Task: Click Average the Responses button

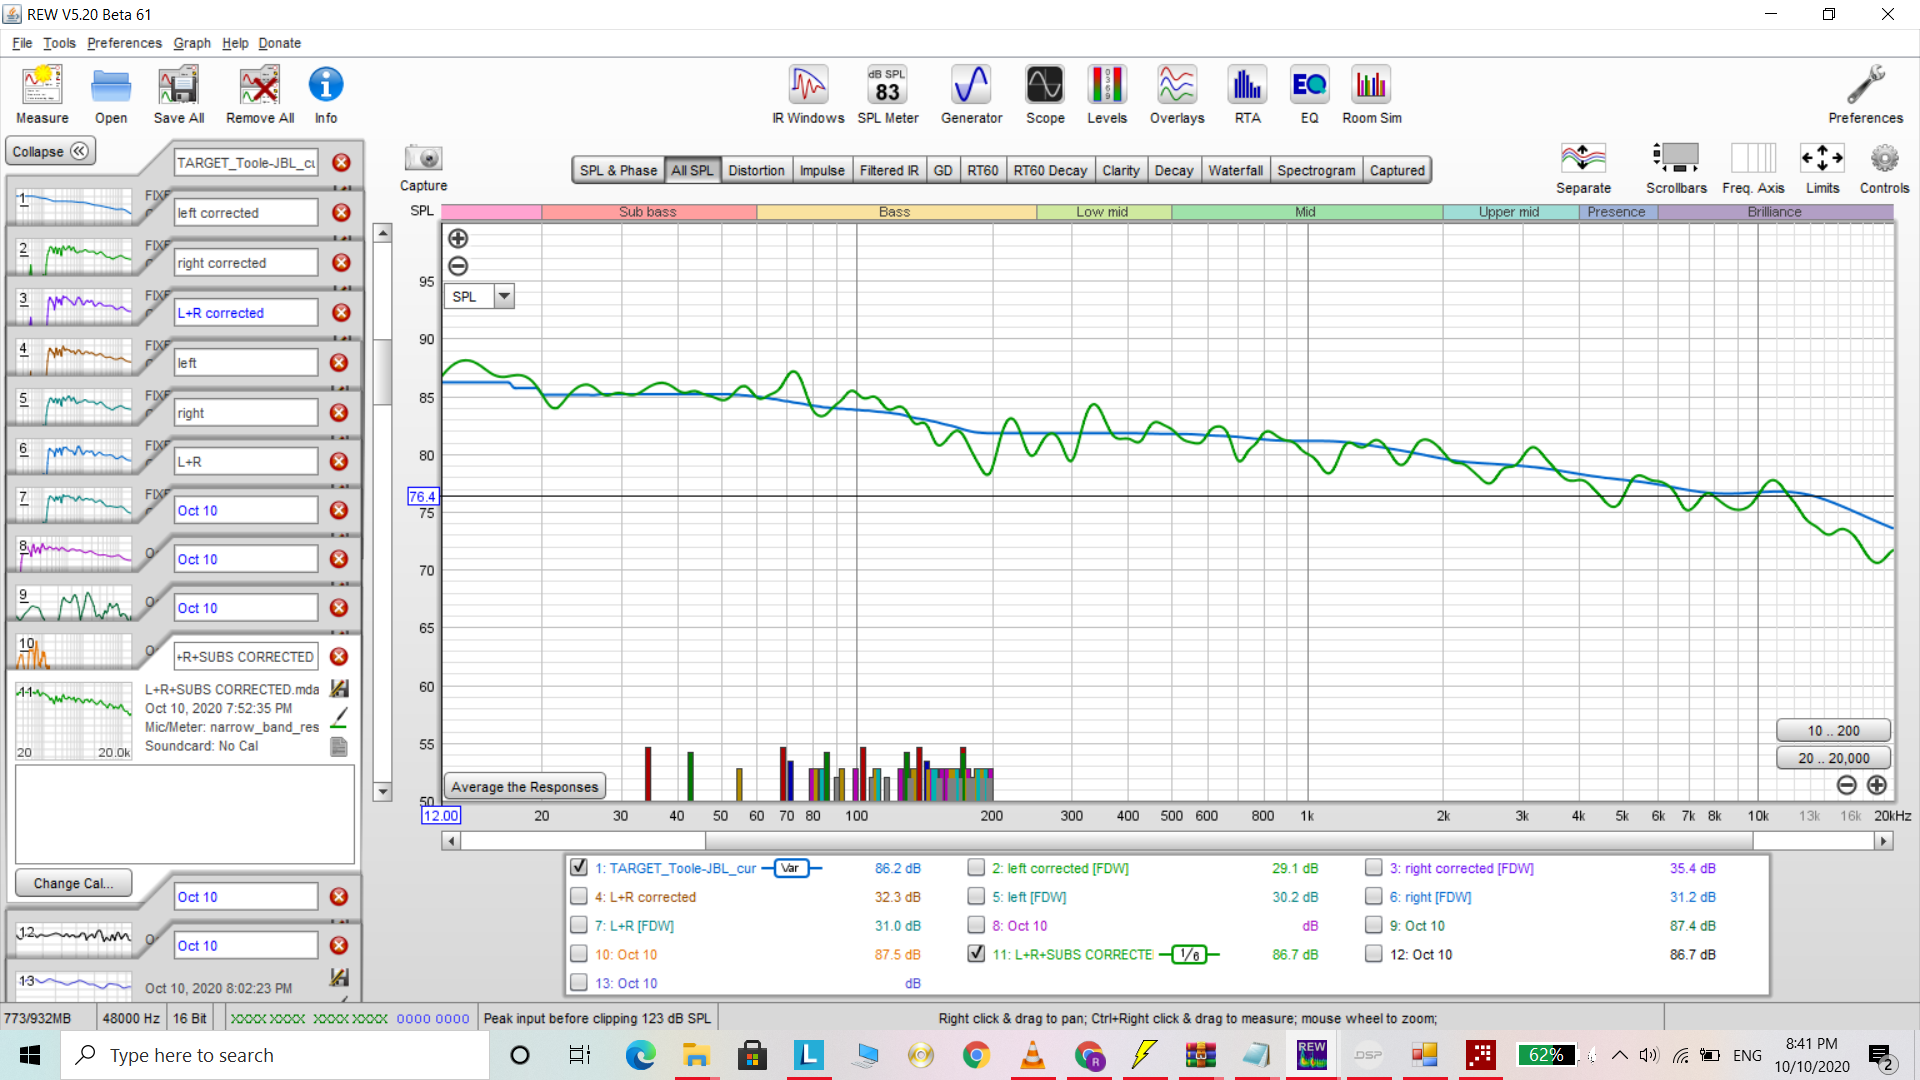Action: (524, 787)
